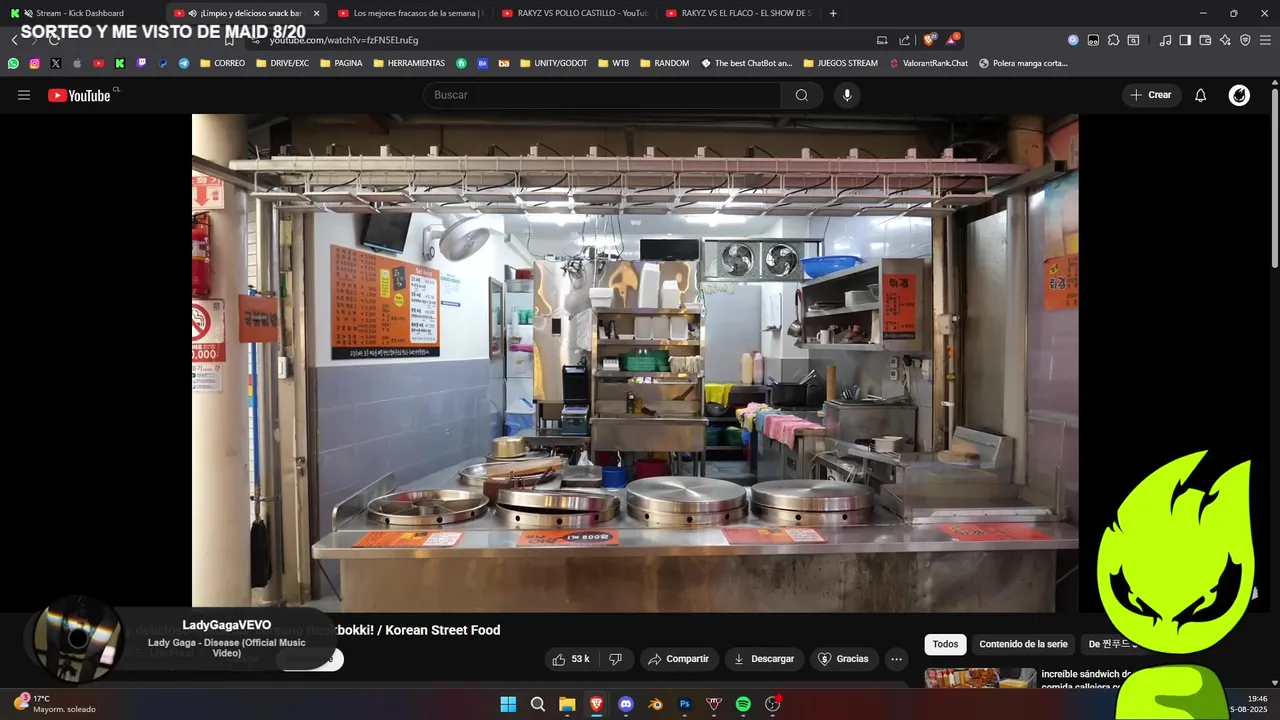Open the Instagram bookmark icon
The width and height of the screenshot is (1280, 720).
[34, 63]
